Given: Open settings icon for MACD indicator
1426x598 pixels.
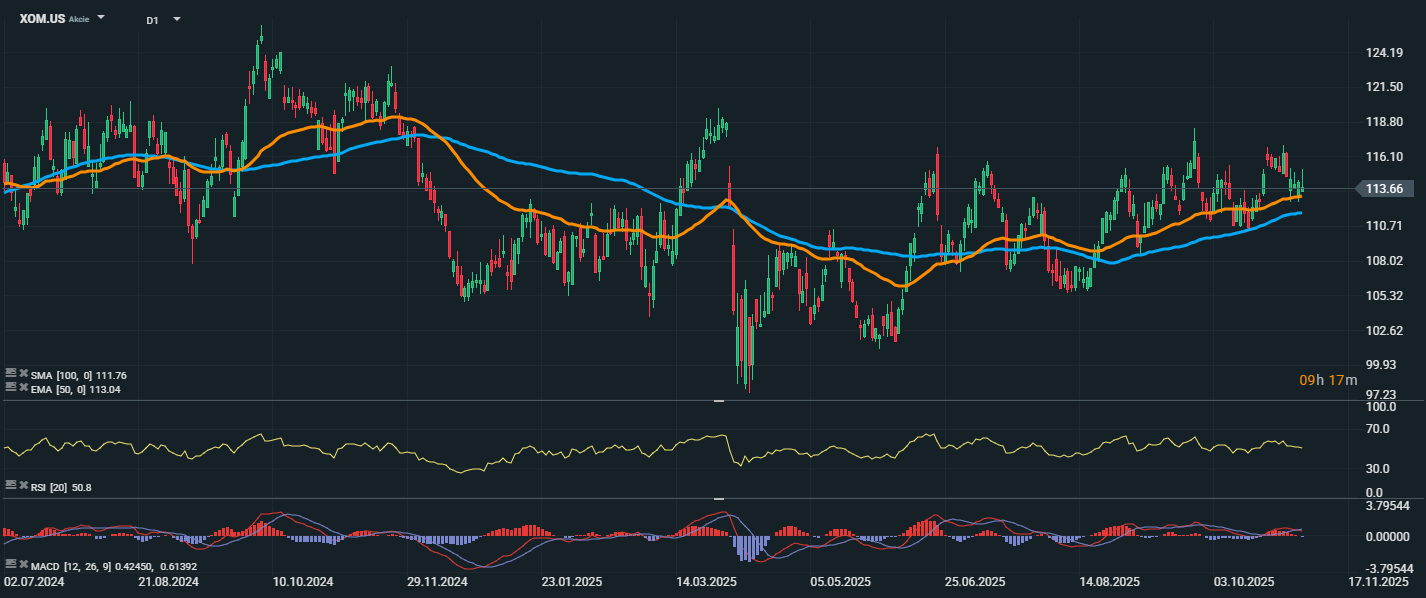Looking at the screenshot, I should click(x=10, y=565).
